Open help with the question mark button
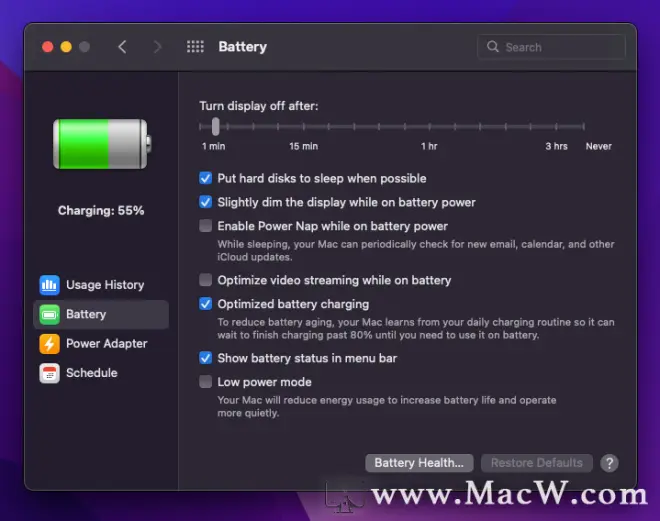This screenshot has height=521, width=660. point(609,463)
